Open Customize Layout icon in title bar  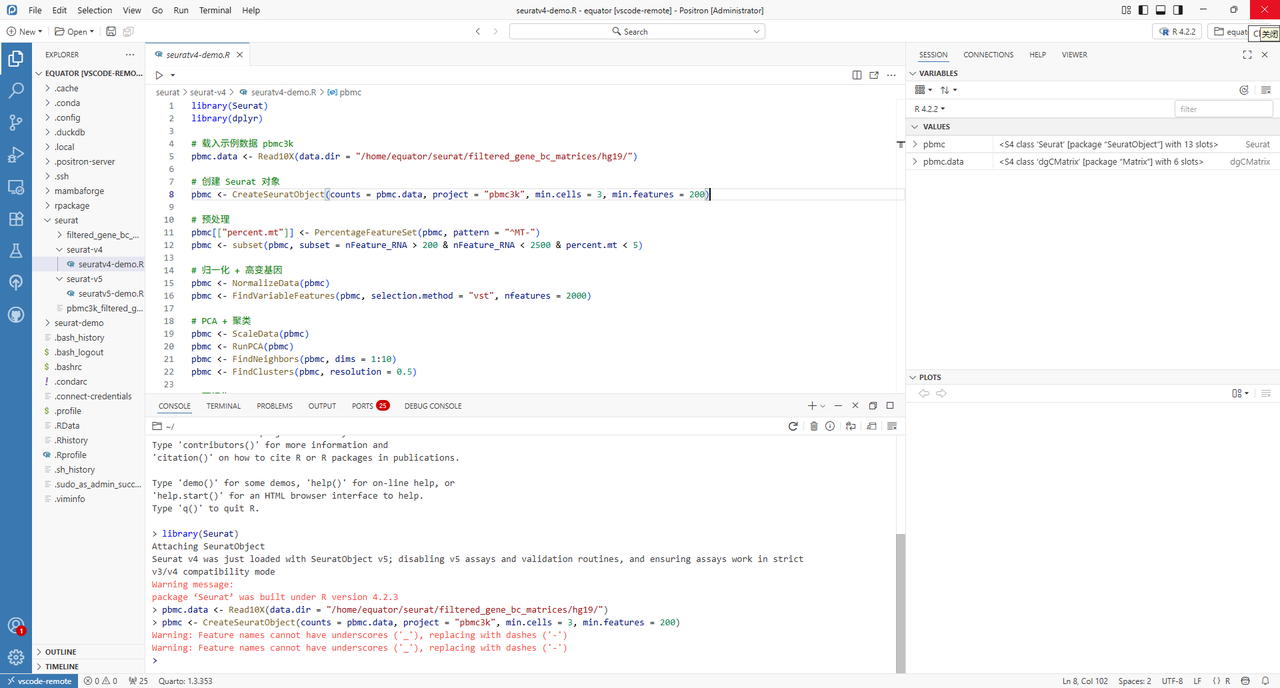pyautogui.click(x=1127, y=10)
